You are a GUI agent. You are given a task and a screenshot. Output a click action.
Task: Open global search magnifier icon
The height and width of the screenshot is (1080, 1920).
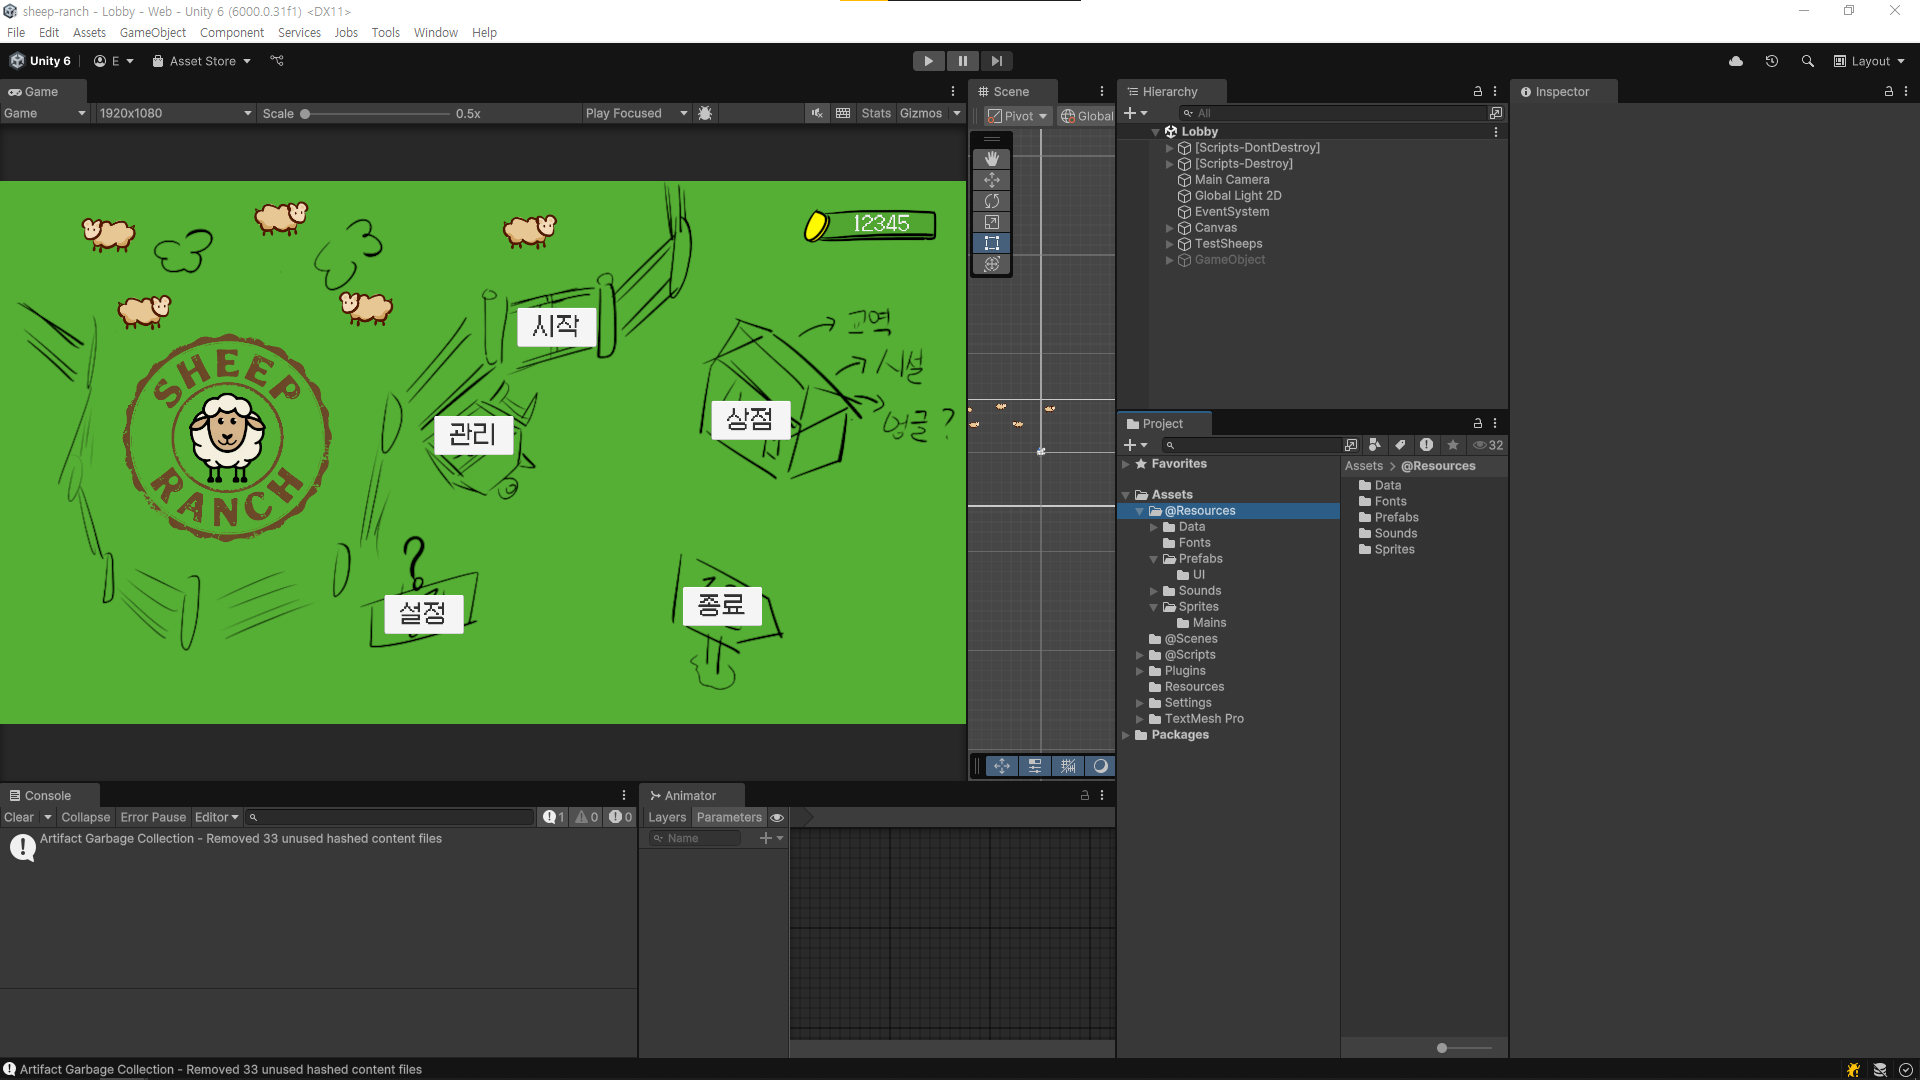tap(1807, 61)
